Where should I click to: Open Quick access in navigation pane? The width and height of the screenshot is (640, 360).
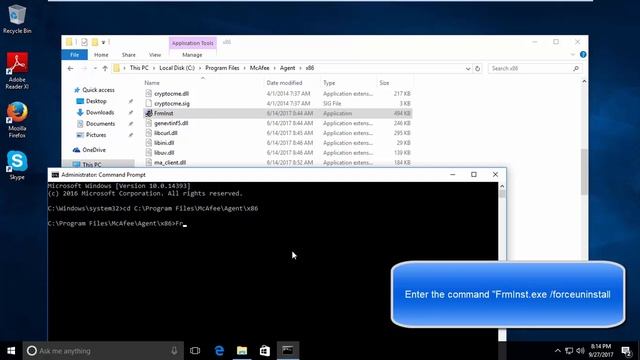98,90
